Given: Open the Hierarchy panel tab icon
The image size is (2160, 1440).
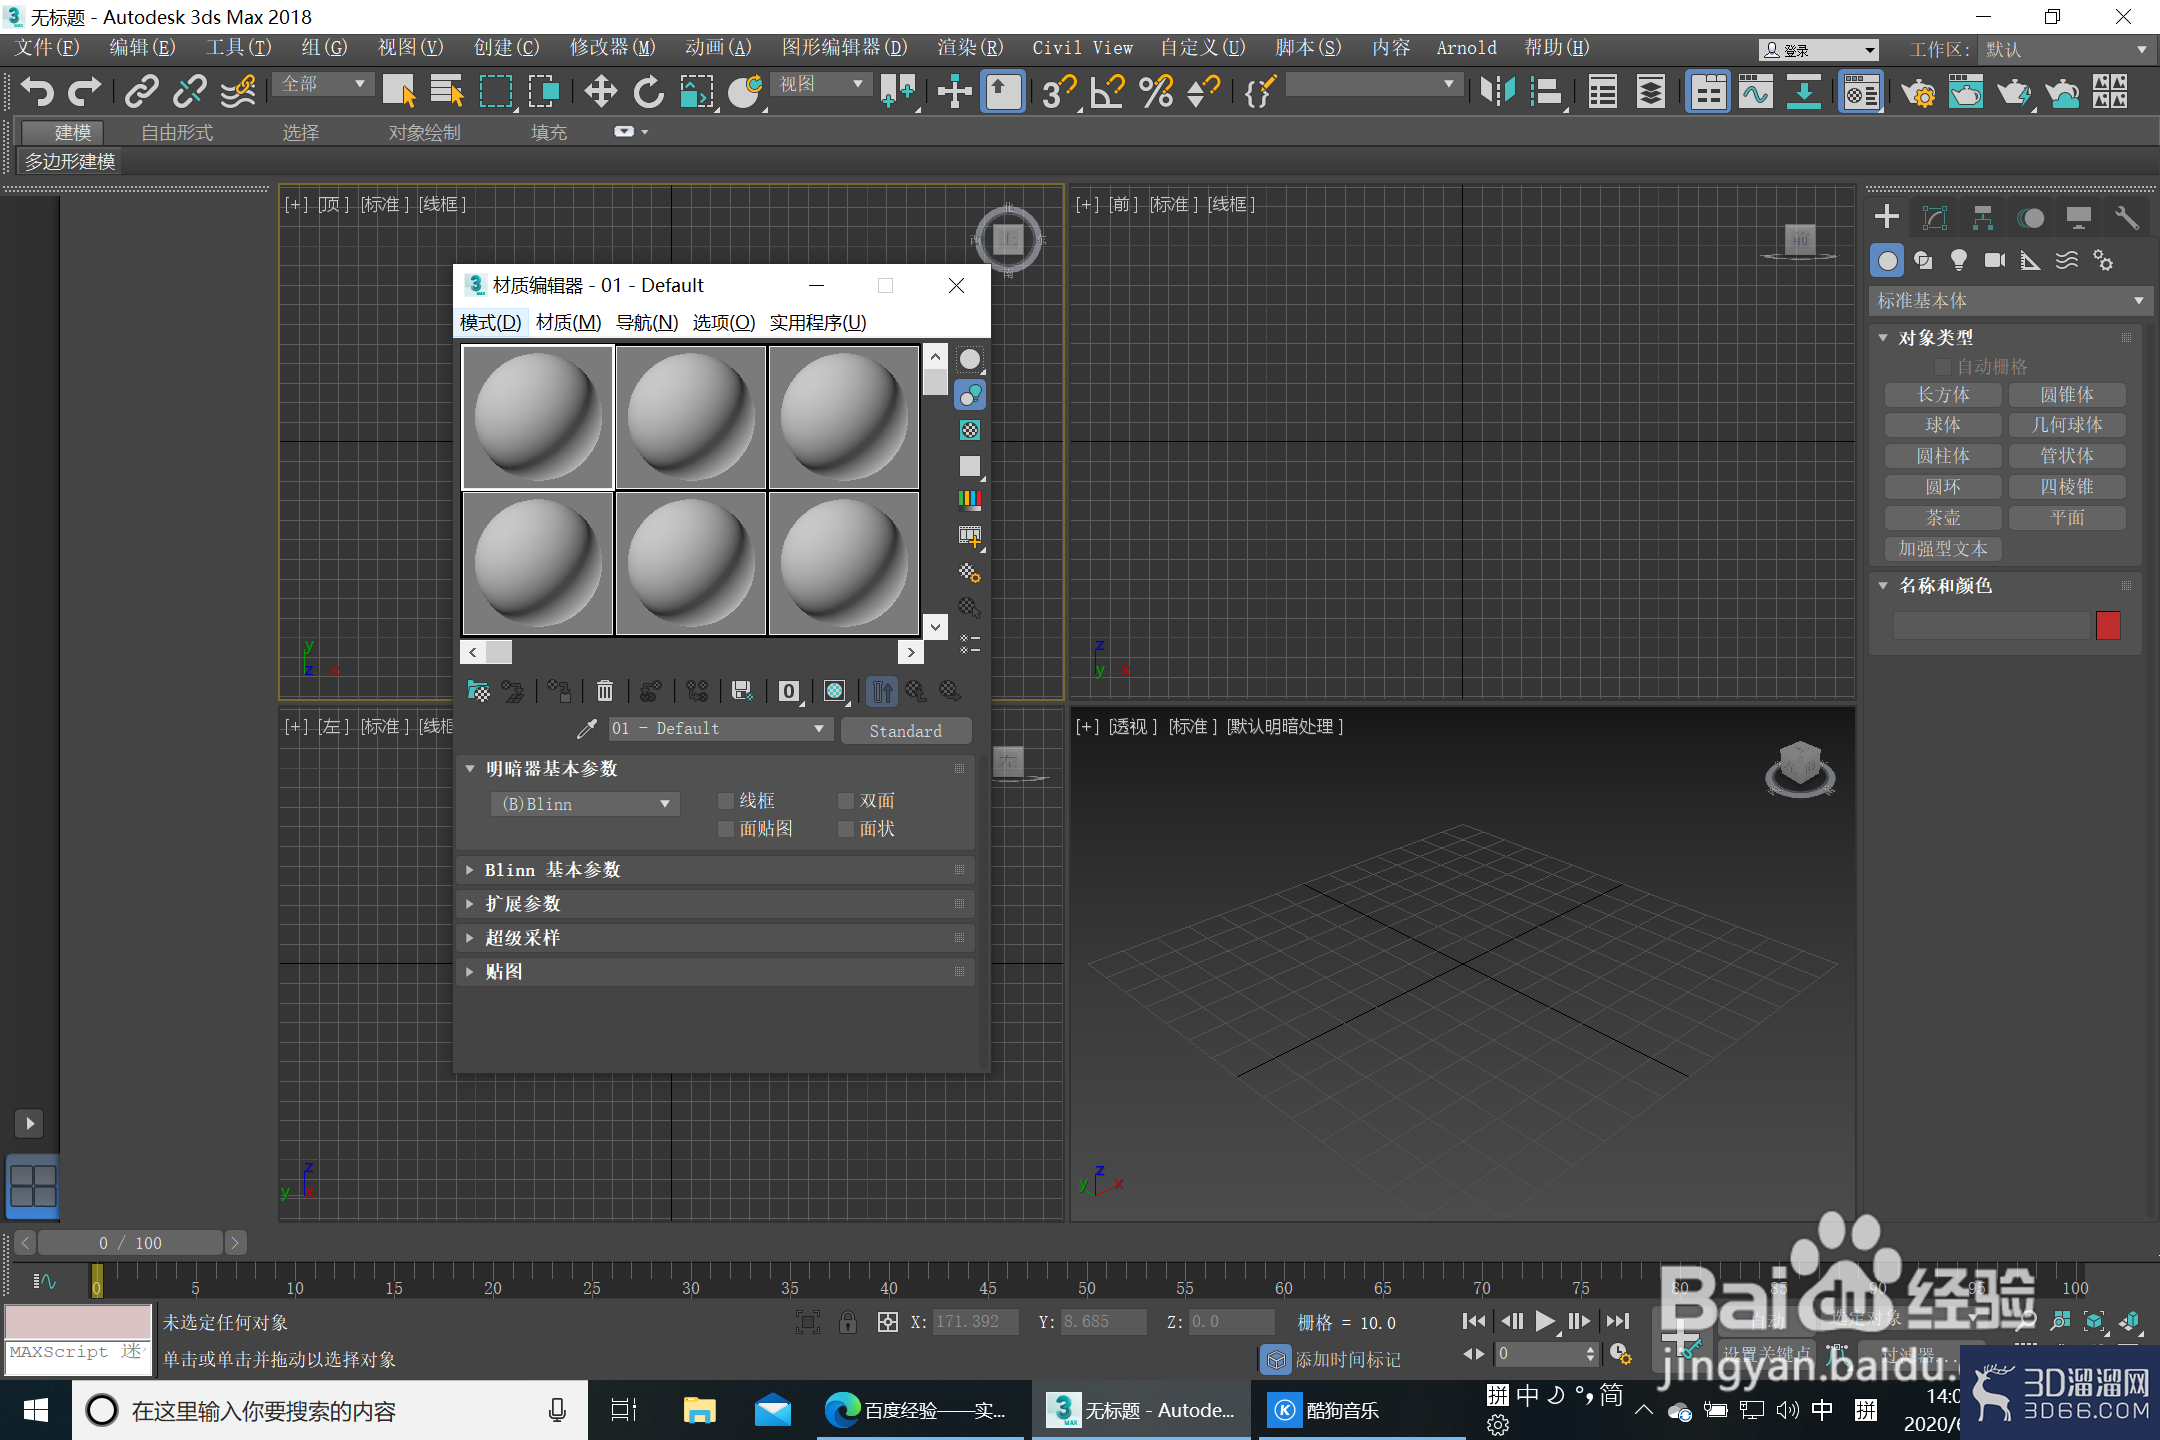Looking at the screenshot, I should point(1983,217).
